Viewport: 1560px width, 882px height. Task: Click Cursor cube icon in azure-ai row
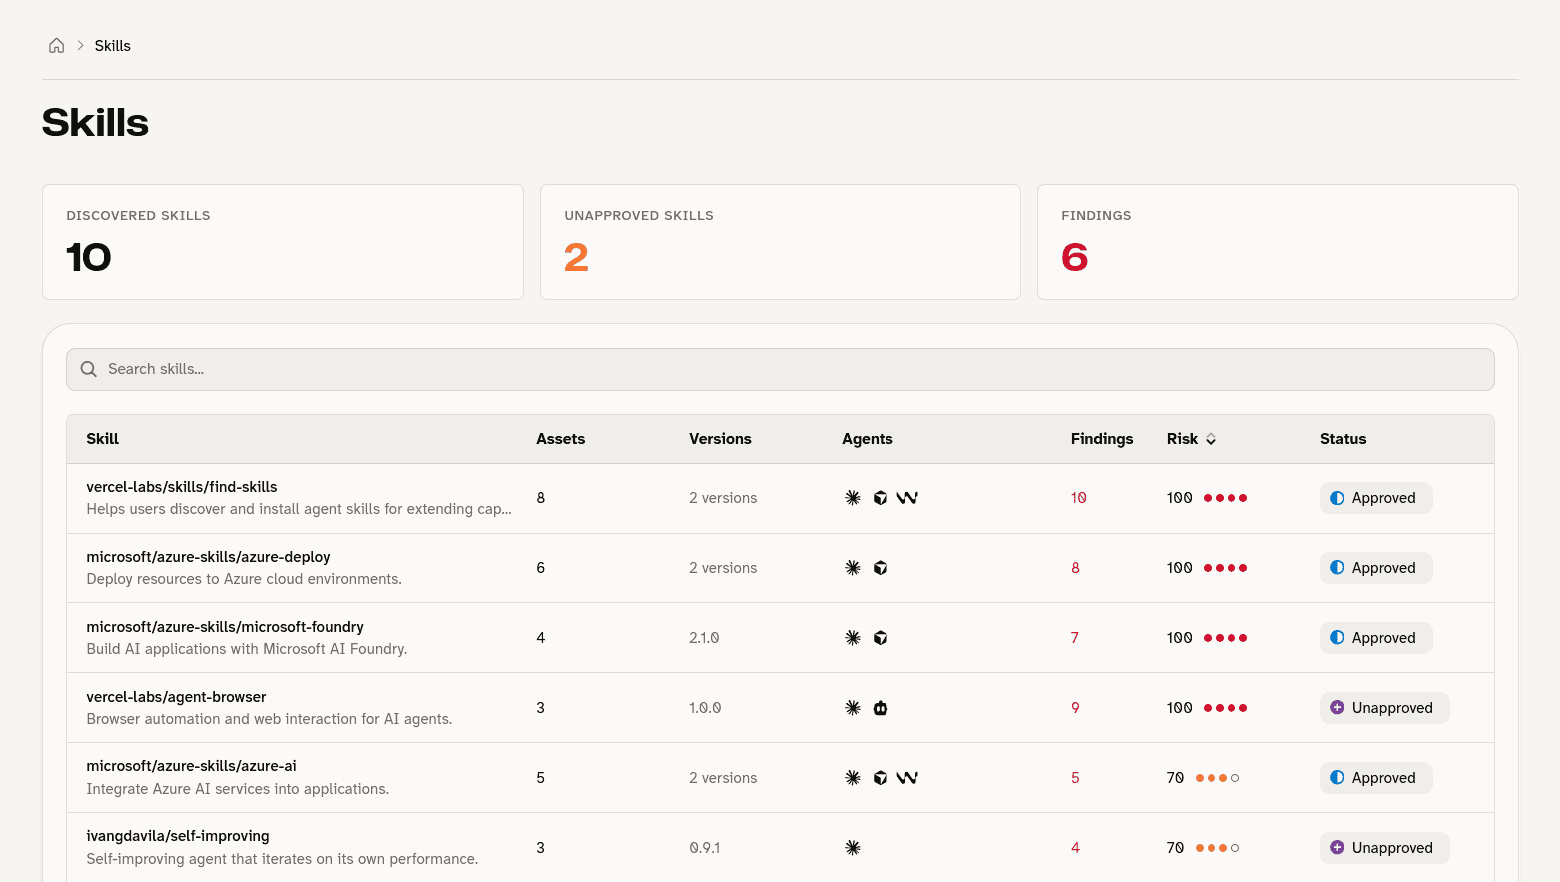[880, 778]
